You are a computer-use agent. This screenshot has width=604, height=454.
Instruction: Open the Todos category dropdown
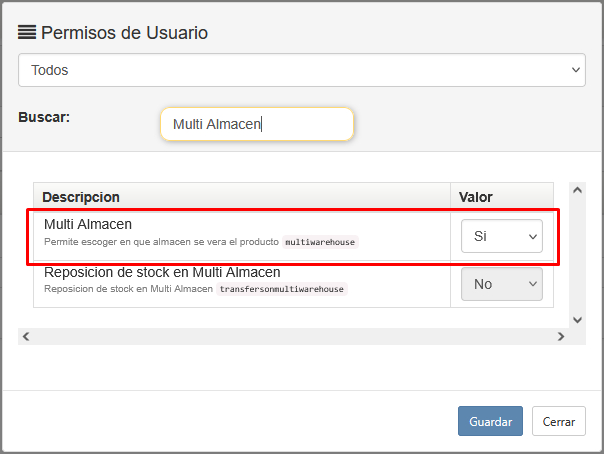(x=302, y=70)
